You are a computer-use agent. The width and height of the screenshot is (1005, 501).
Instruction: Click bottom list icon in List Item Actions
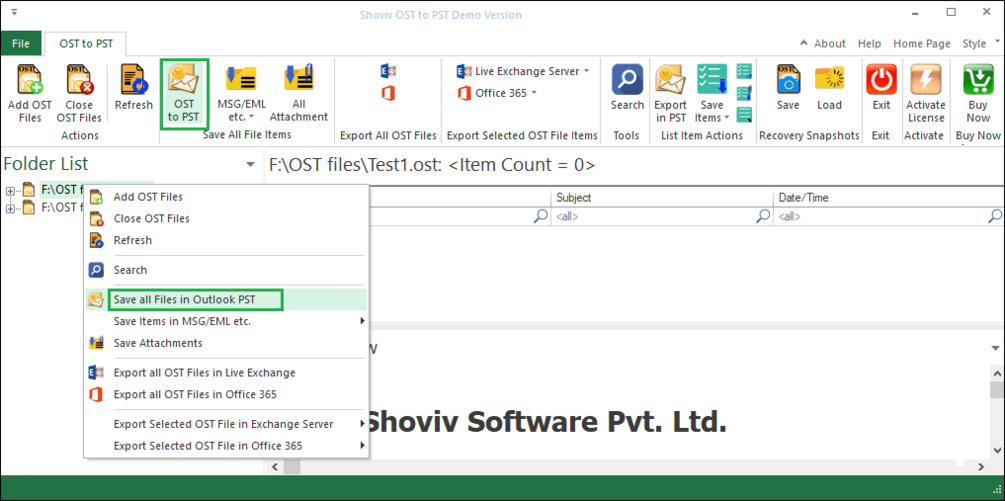point(744,115)
